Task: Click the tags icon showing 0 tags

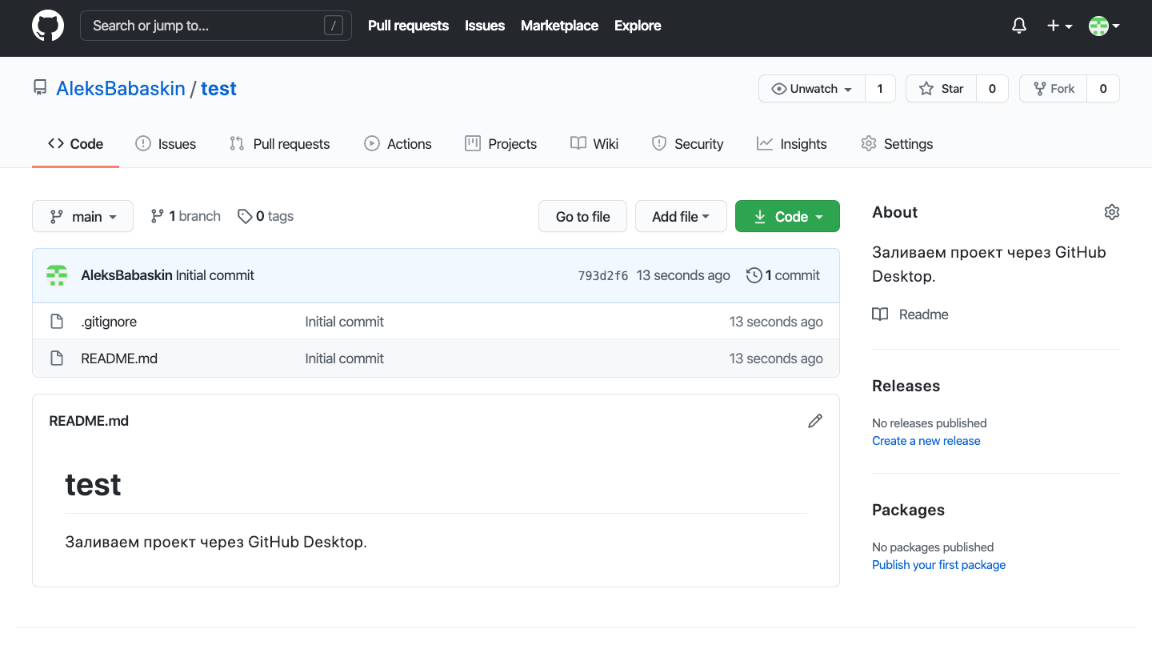Action: (x=244, y=216)
